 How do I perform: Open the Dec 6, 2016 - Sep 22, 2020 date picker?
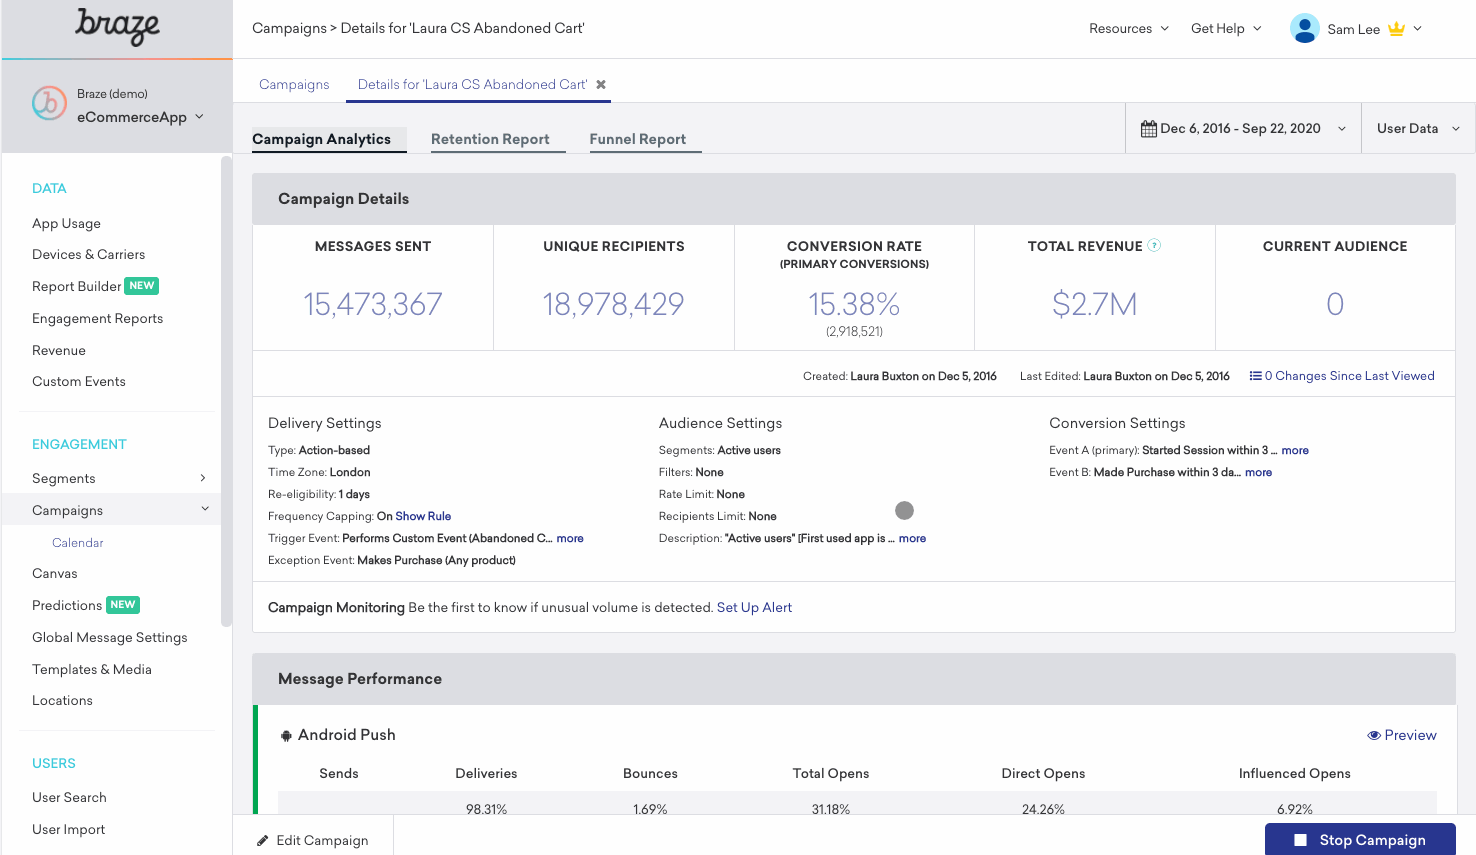(x=1243, y=129)
